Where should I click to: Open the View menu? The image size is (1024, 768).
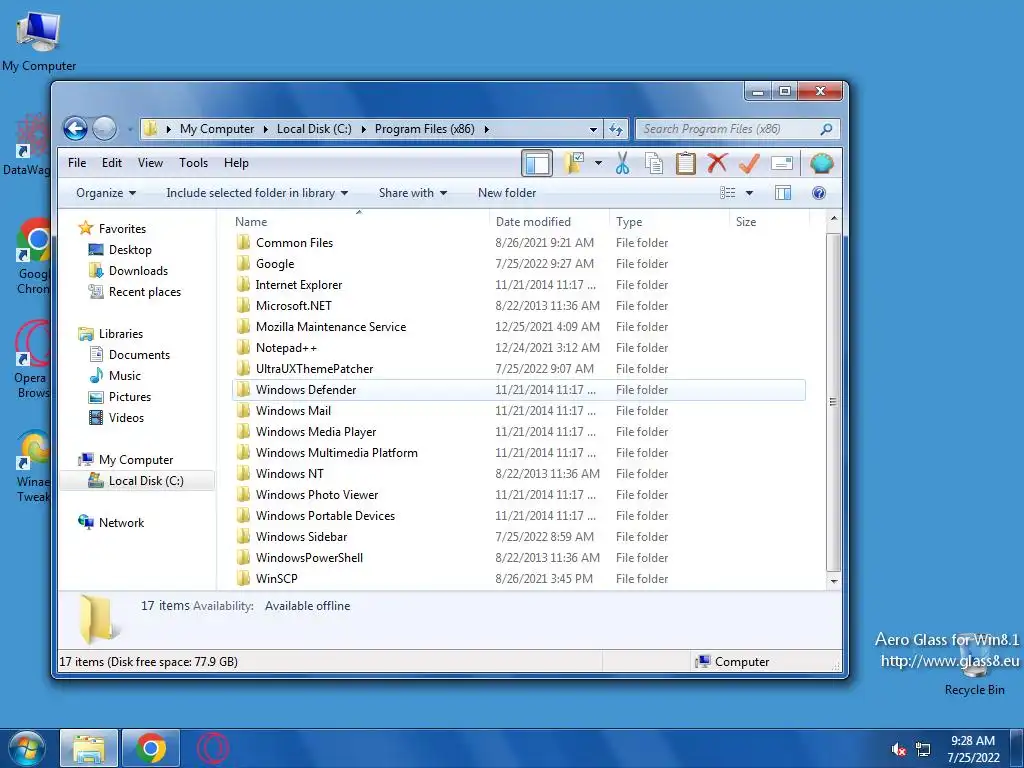pos(150,163)
